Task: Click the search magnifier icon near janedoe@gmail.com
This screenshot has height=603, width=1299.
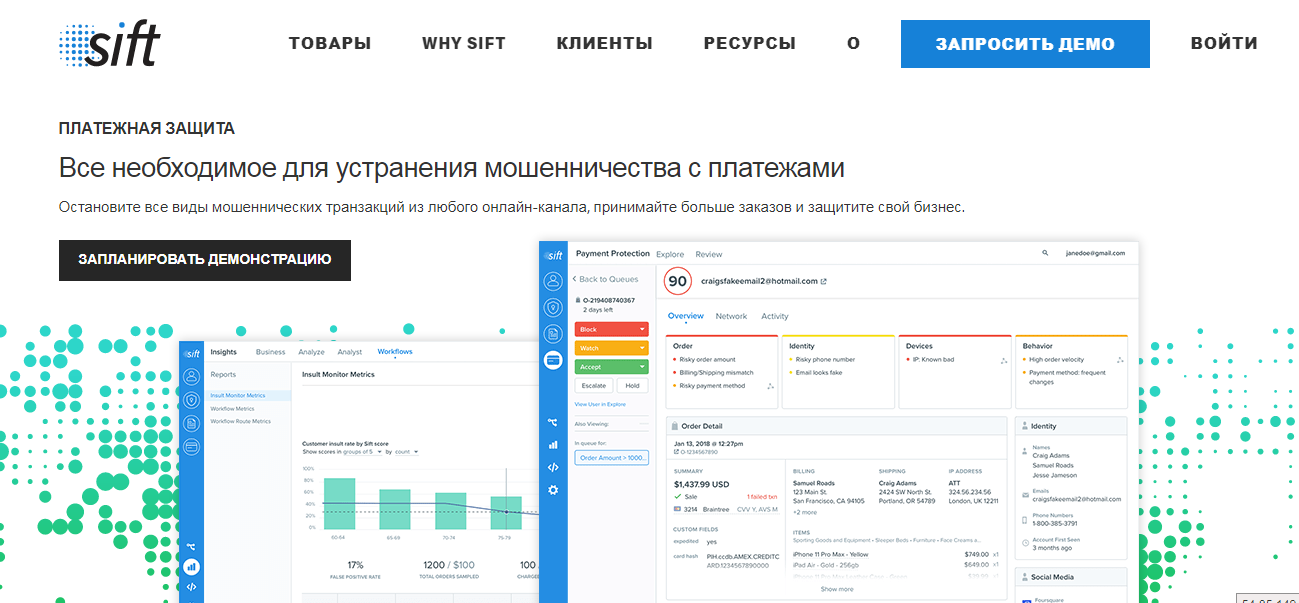Action: pos(1045,254)
